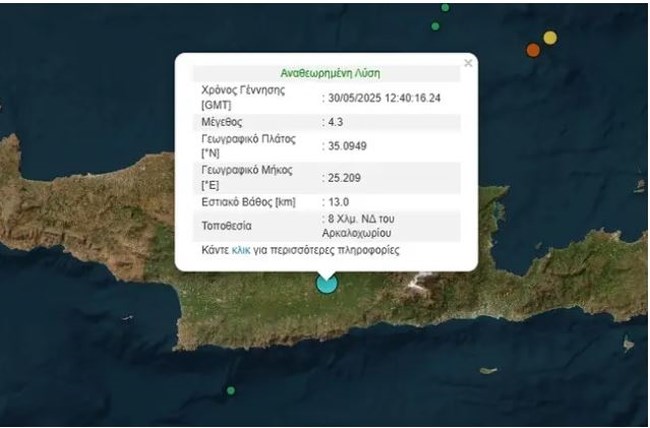Click the 'Μέγεθος' row label

pyautogui.click(x=225, y=121)
